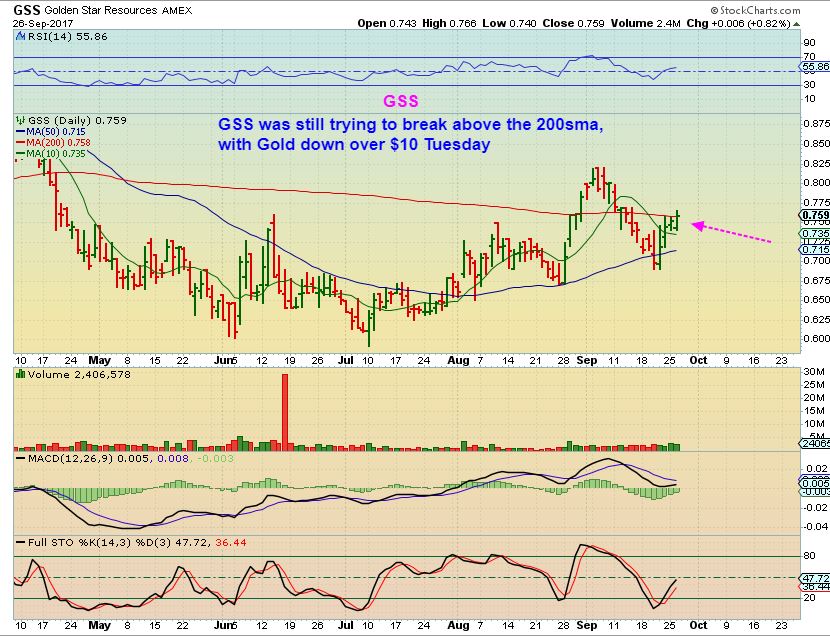
Task: Click the green volume bars icon
Action: (x=21, y=374)
